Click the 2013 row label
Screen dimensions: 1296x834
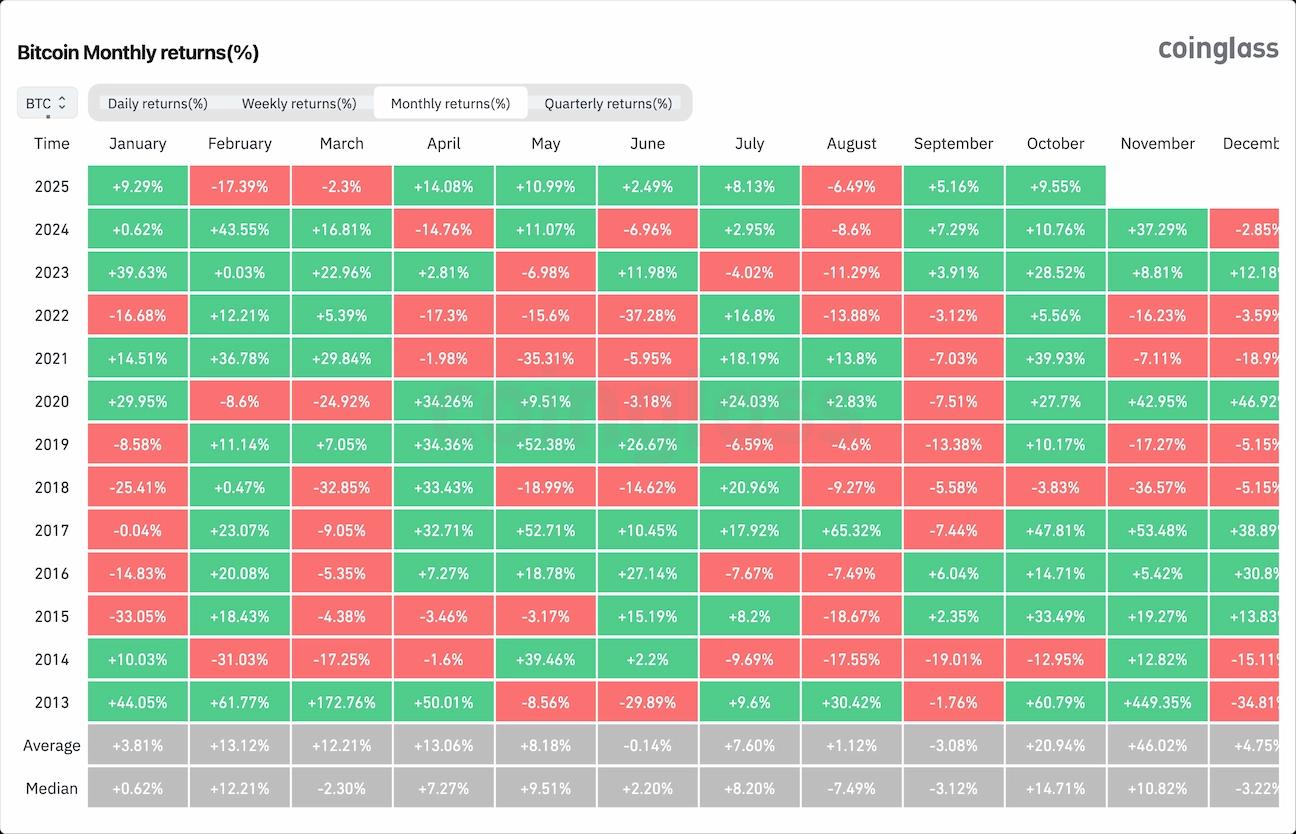click(x=52, y=702)
